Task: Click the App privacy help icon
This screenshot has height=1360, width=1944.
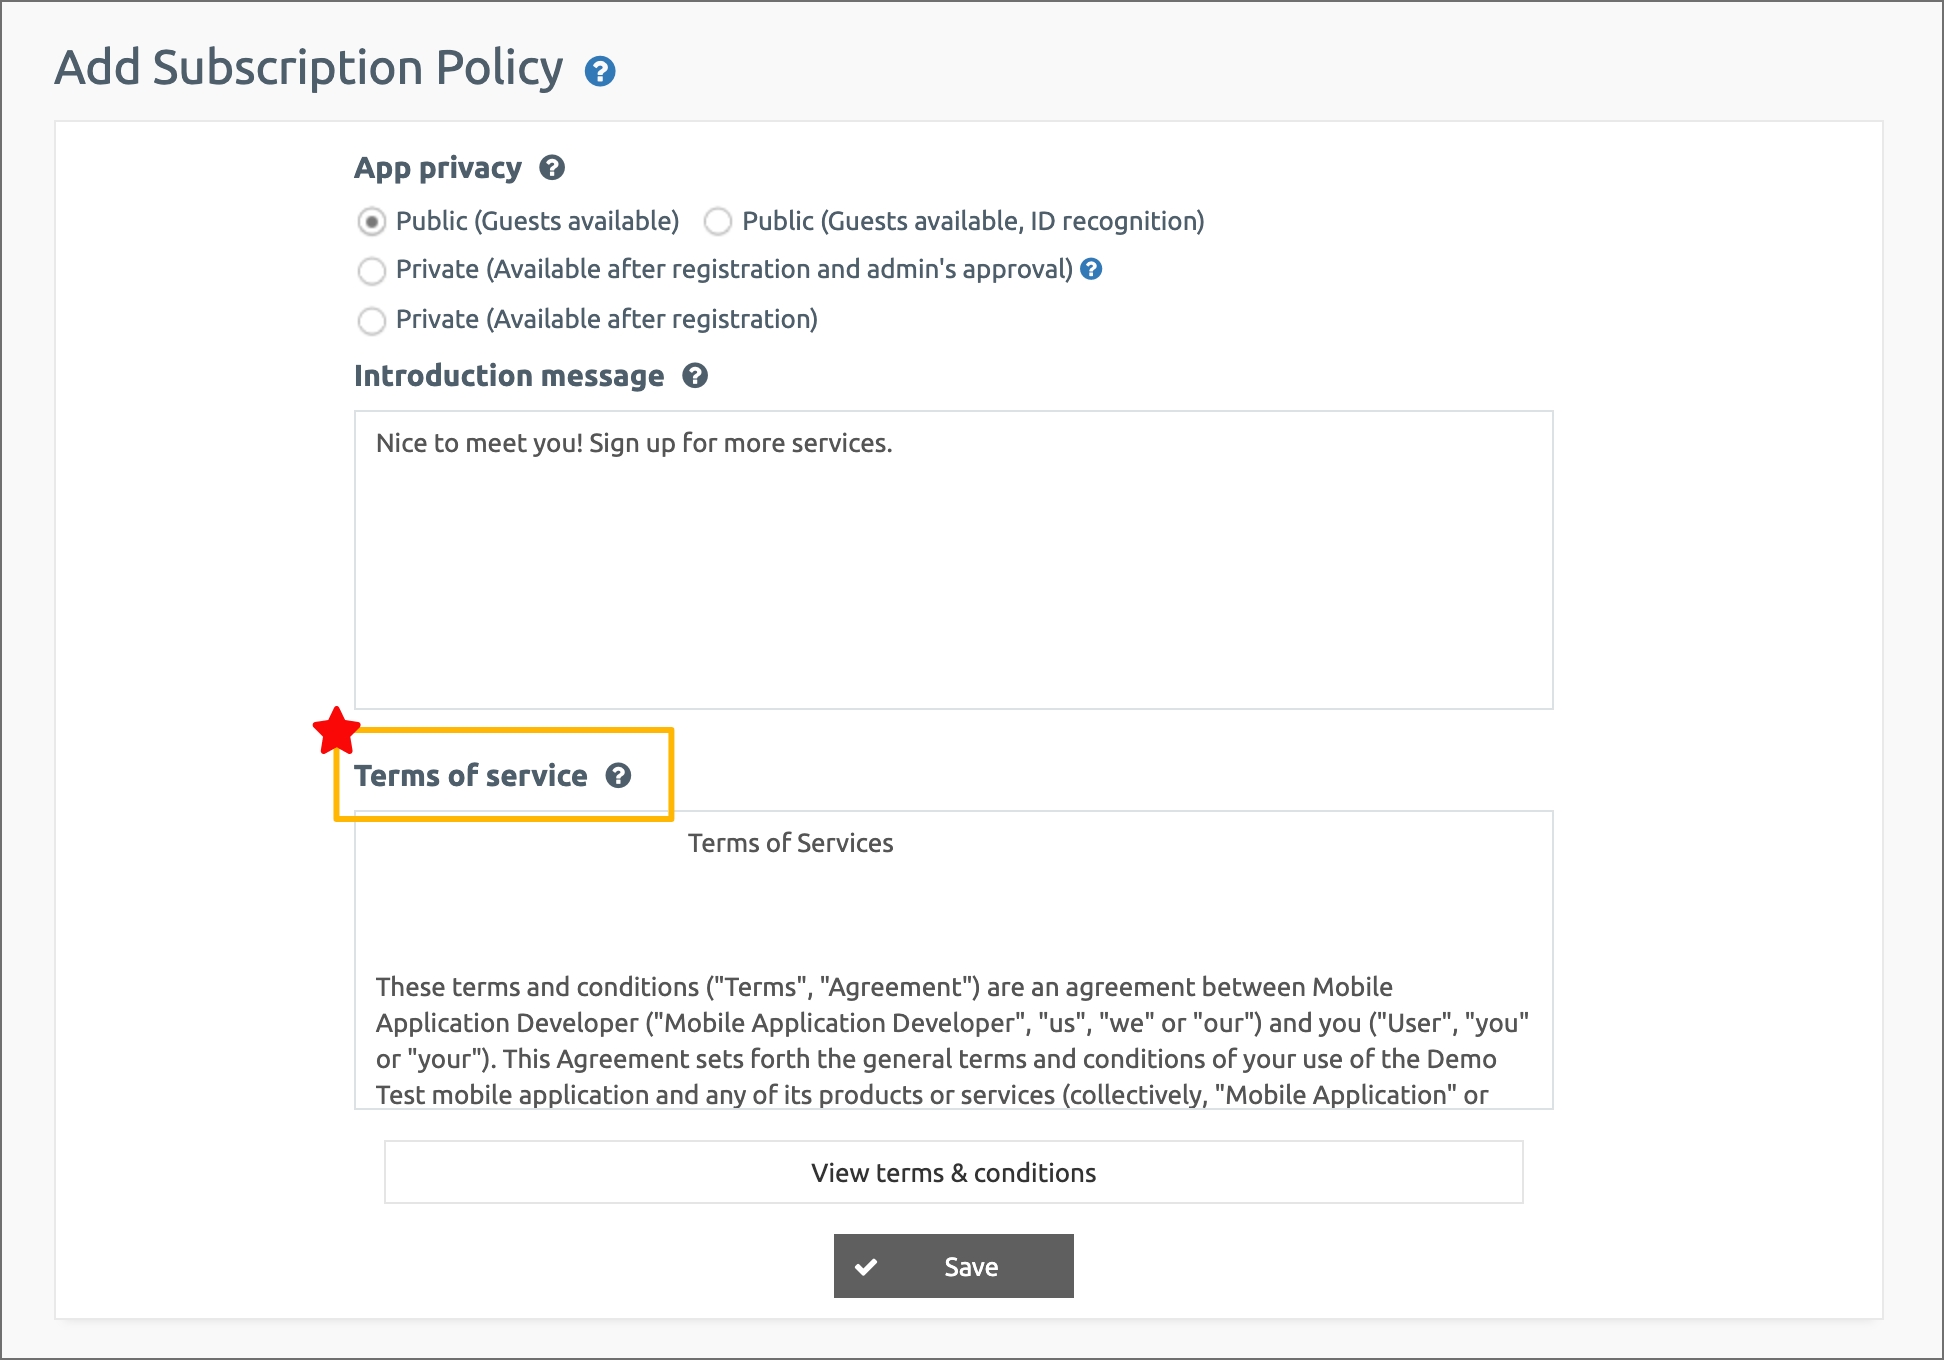Action: 552,167
